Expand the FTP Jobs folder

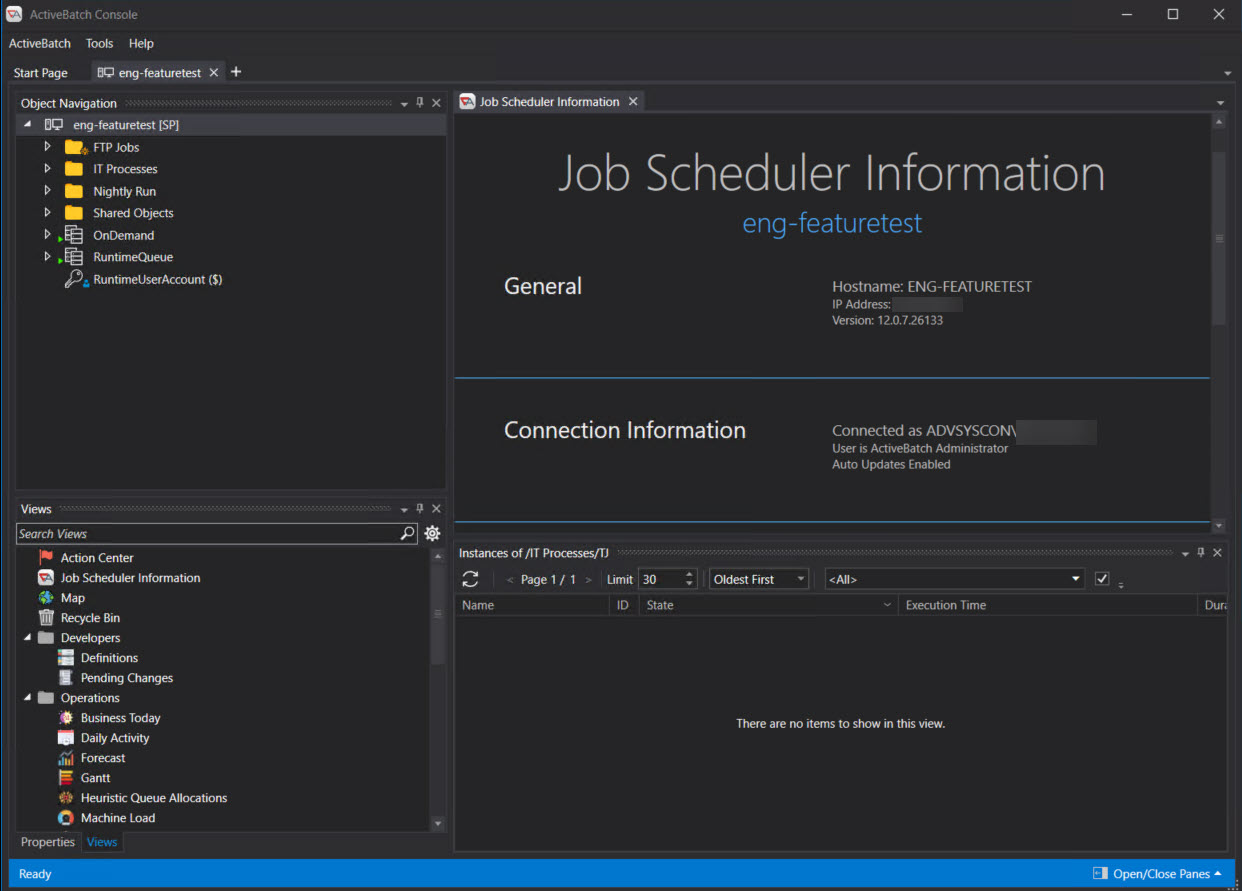(x=46, y=147)
